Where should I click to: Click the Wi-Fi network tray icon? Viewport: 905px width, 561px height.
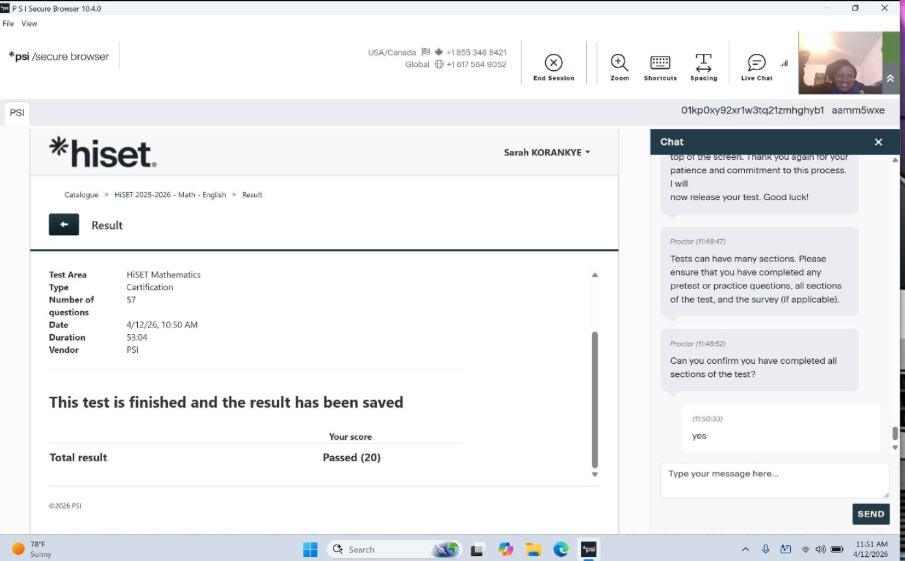805,549
